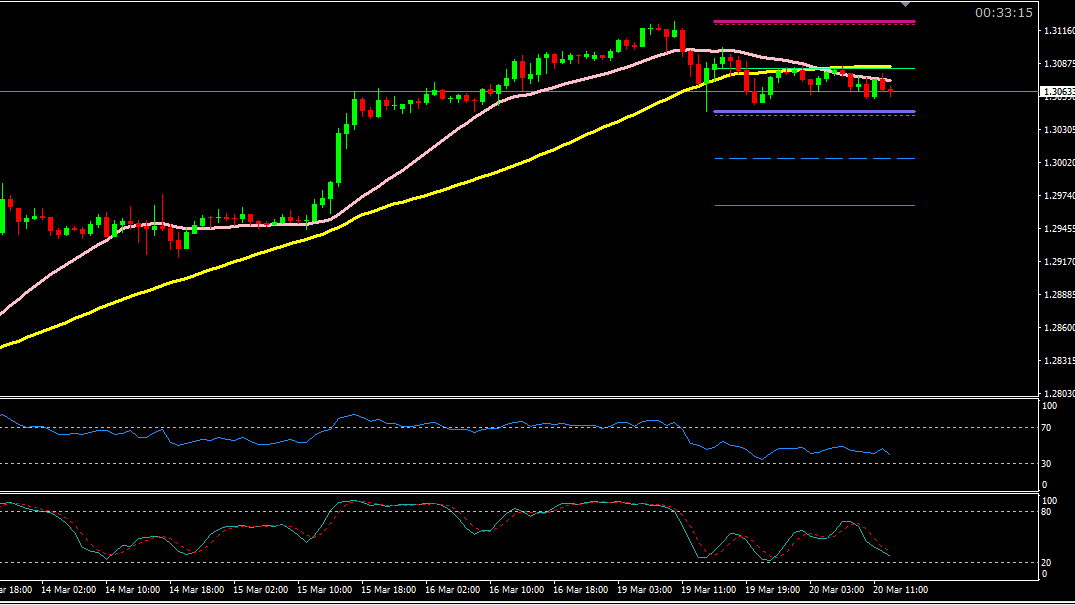Click the last red candlestick on the chart
Viewport: 1075px width, 605px height.
tap(891, 92)
